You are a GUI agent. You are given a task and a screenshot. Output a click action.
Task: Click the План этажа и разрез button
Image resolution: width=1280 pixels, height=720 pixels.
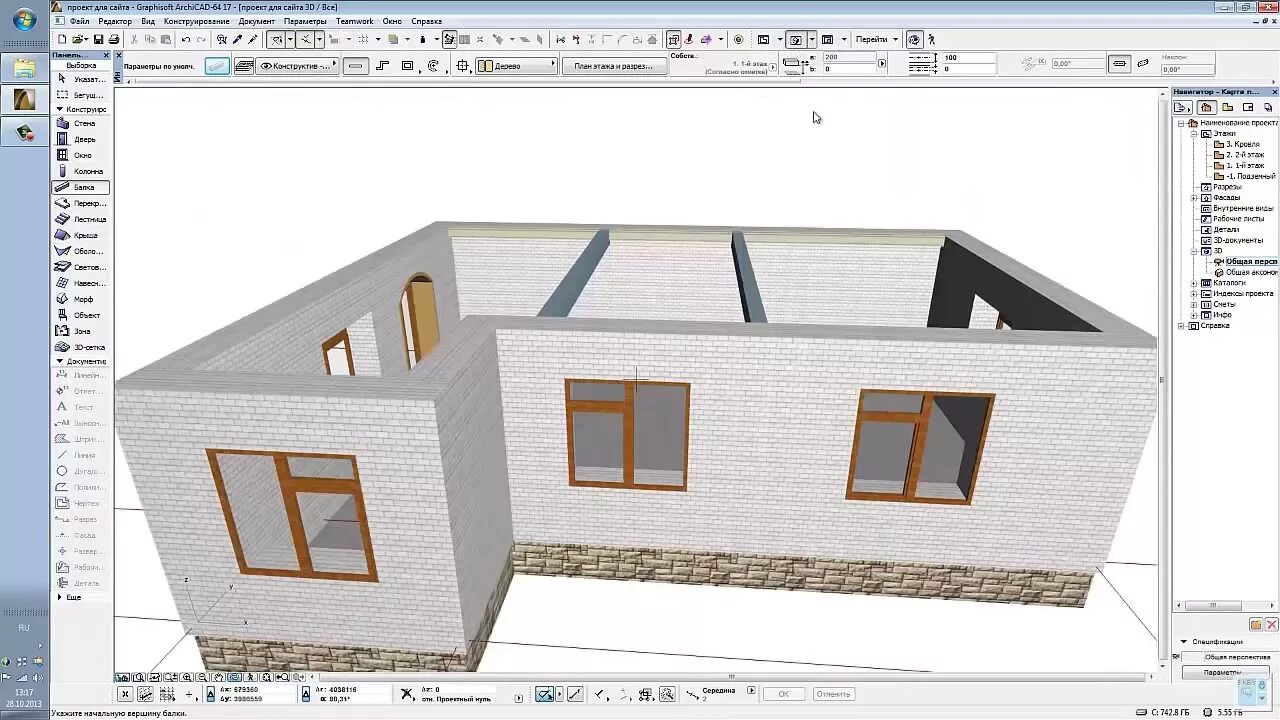coord(613,66)
